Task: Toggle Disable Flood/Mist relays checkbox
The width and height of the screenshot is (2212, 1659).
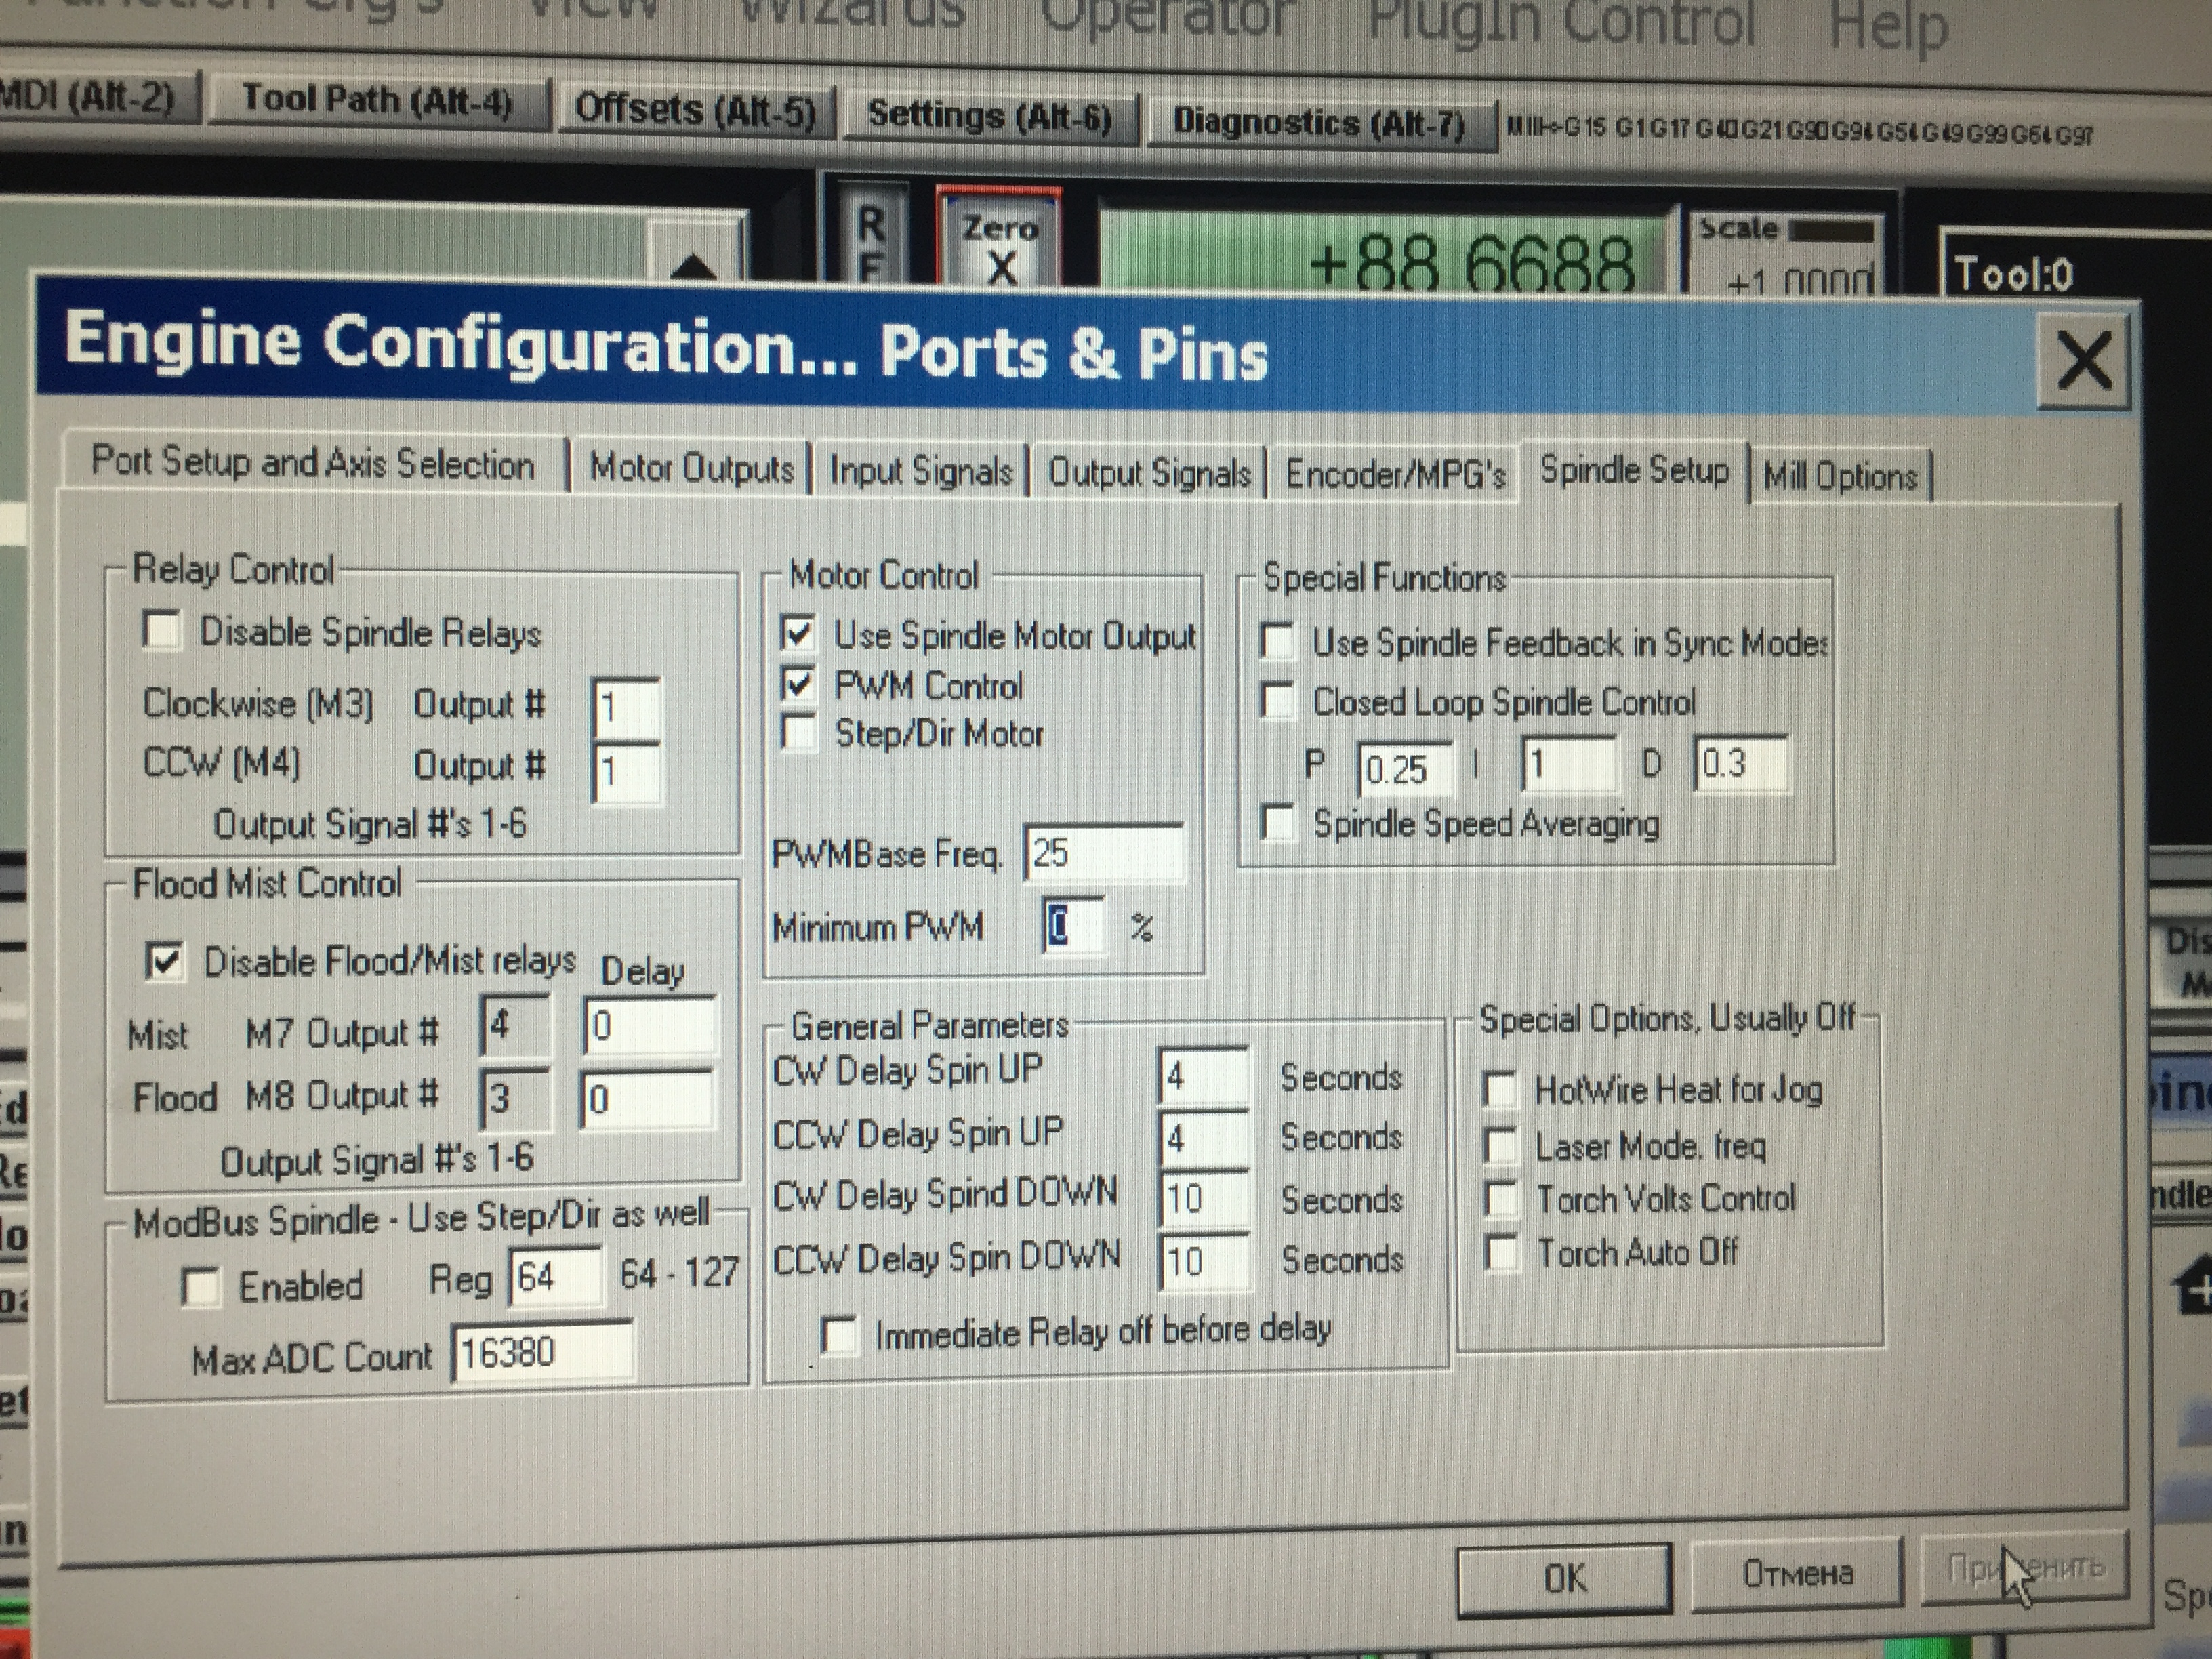Action: [x=164, y=961]
